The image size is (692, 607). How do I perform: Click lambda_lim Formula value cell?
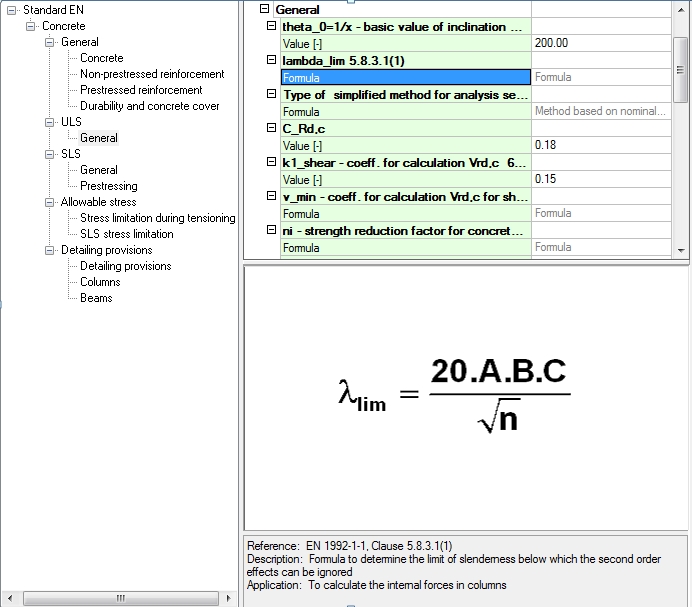pyautogui.click(x=601, y=77)
